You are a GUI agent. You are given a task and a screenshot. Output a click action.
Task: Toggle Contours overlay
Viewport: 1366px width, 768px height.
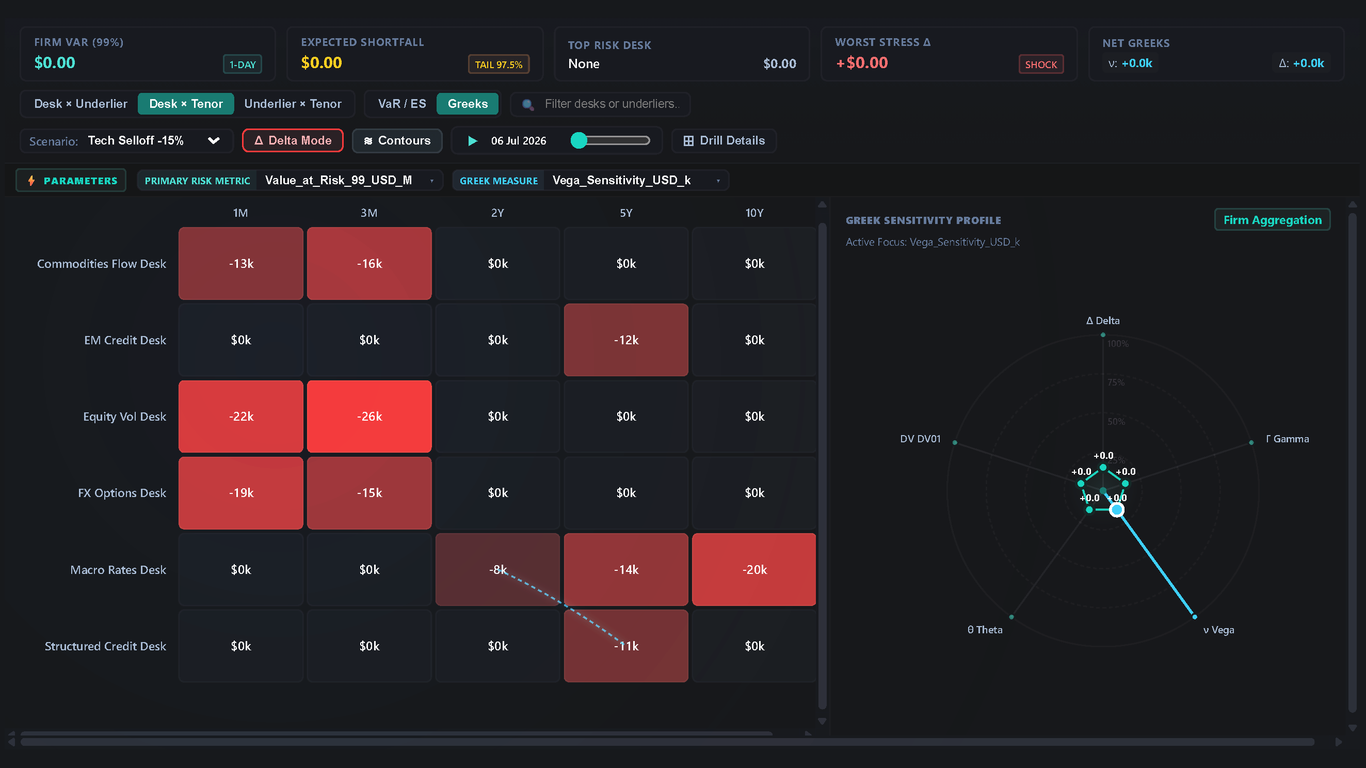point(397,141)
